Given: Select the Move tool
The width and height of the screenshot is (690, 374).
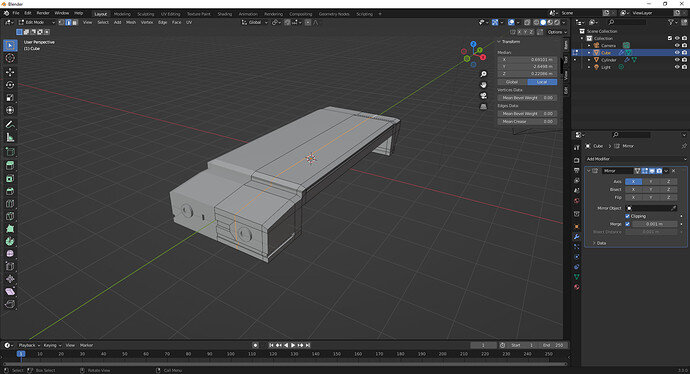Looking at the screenshot, I should (10, 72).
